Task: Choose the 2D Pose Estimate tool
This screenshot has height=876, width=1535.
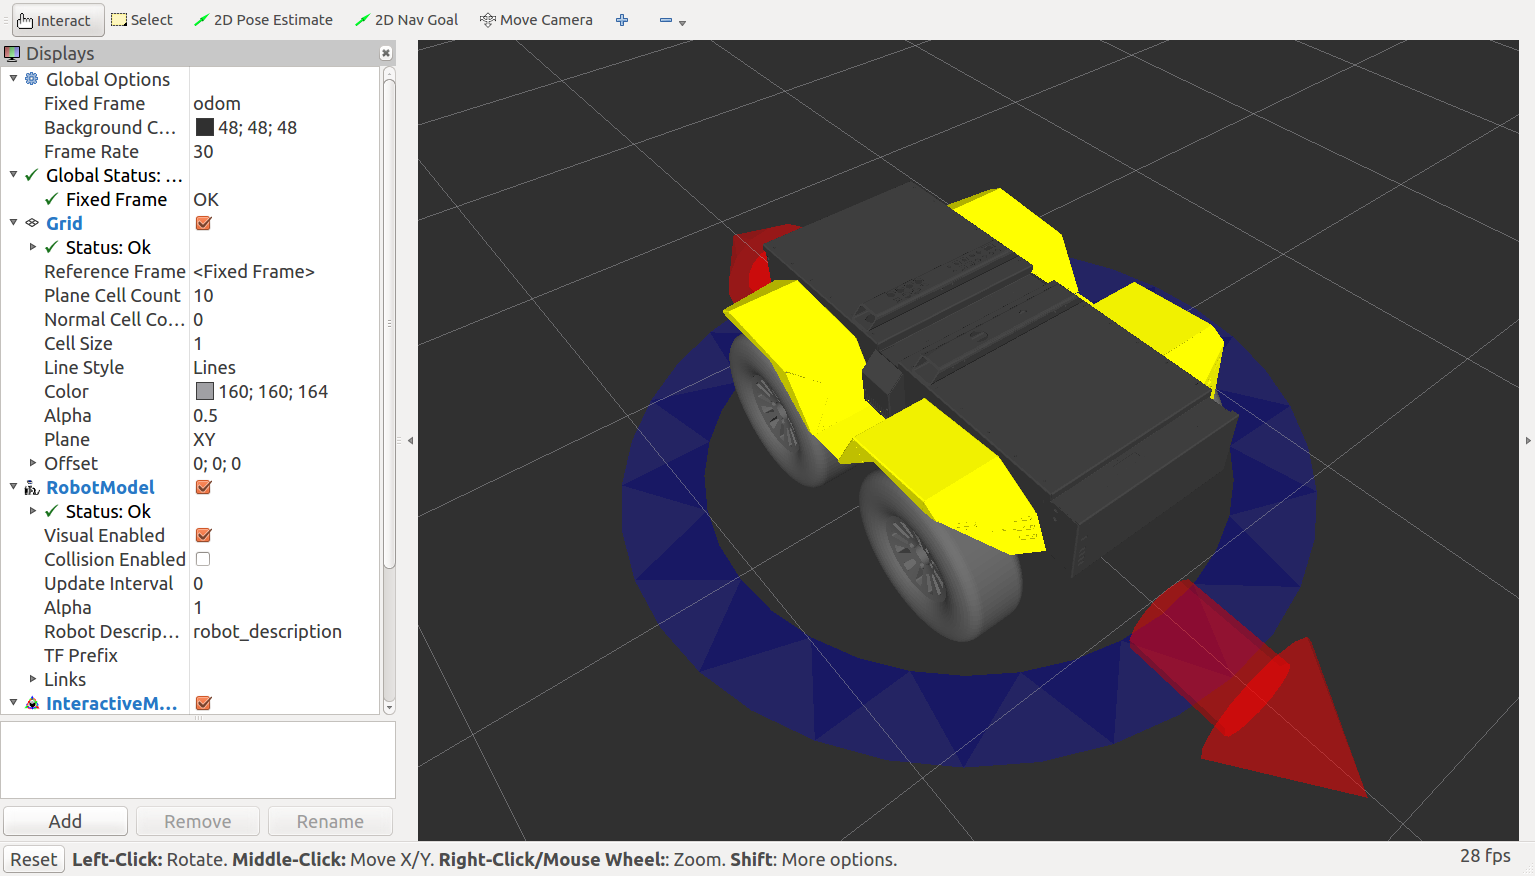Action: [263, 20]
